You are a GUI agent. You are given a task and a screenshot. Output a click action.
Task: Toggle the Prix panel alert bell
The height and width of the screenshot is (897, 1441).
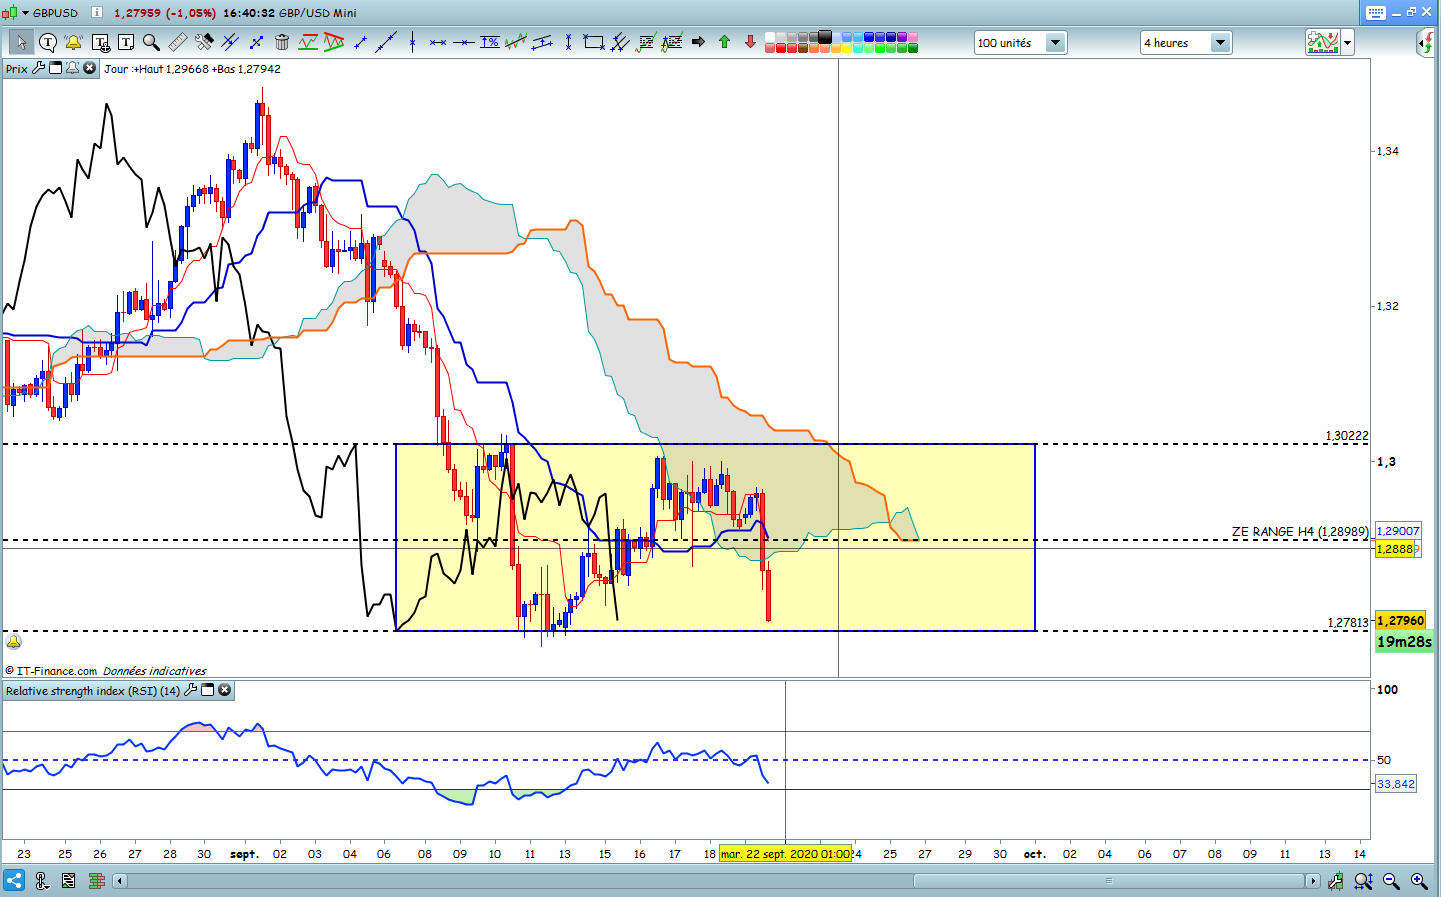pos(72,68)
